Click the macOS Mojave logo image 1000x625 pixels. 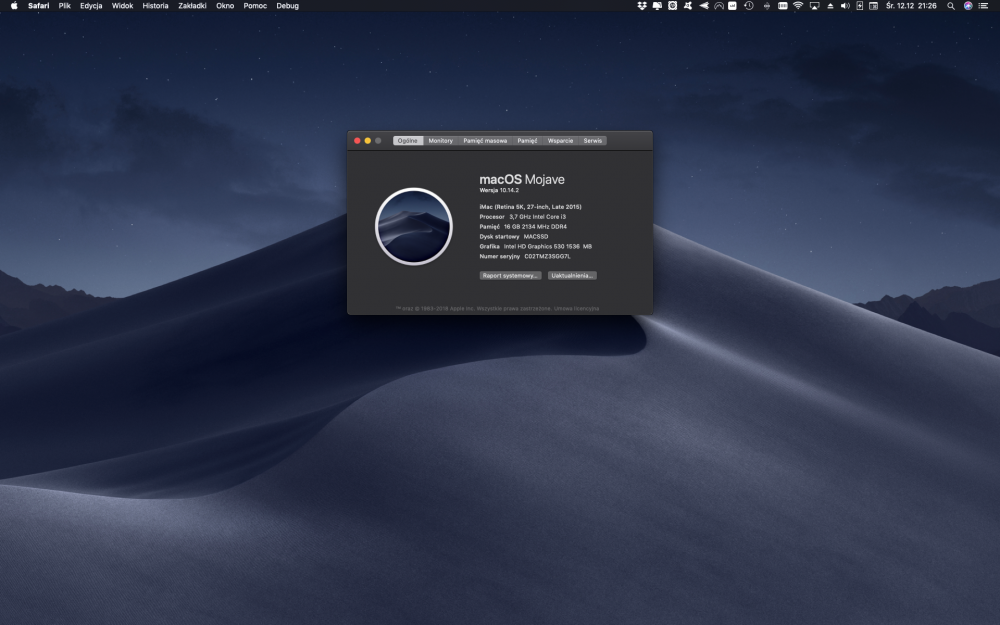[x=414, y=226]
